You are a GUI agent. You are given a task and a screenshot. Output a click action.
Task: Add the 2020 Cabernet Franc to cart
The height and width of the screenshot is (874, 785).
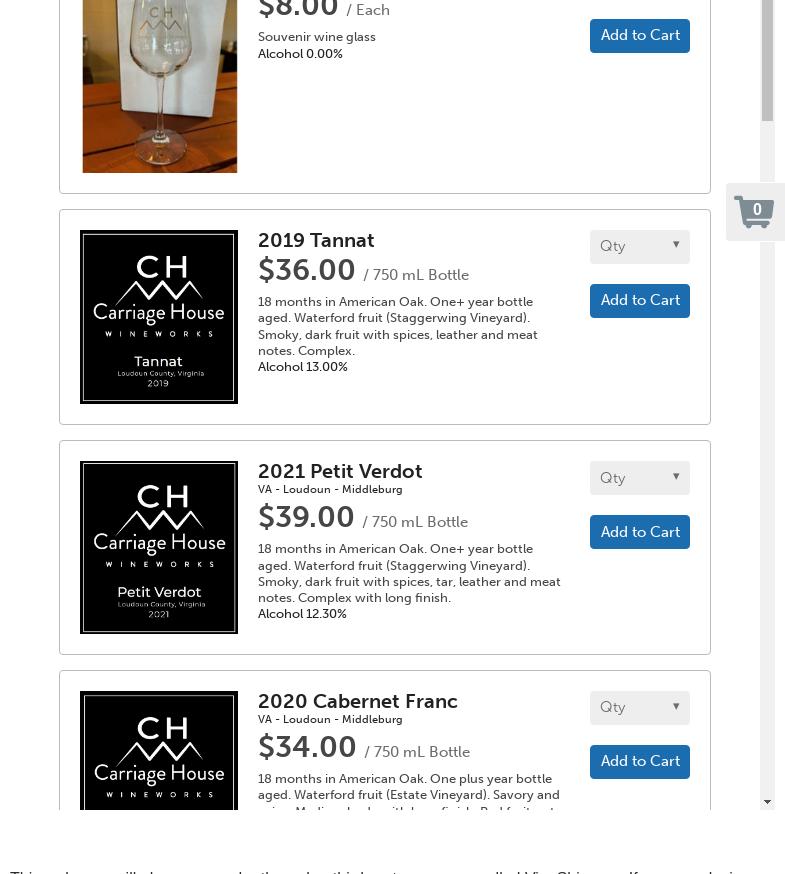tap(640, 761)
